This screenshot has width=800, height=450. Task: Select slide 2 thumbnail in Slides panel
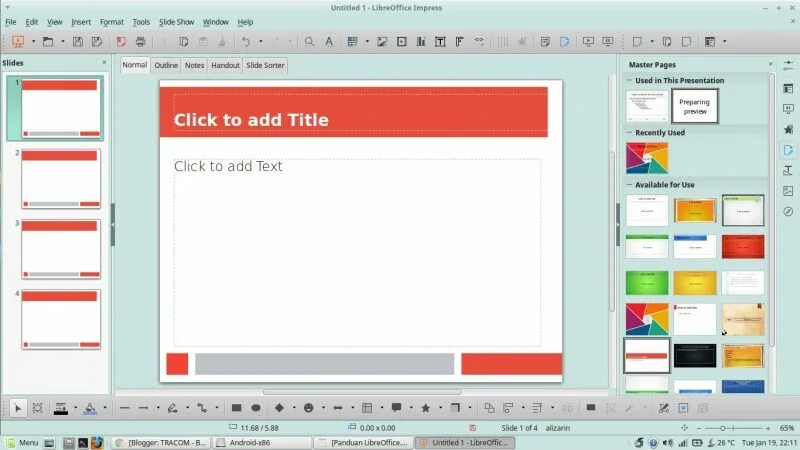tap(61, 179)
